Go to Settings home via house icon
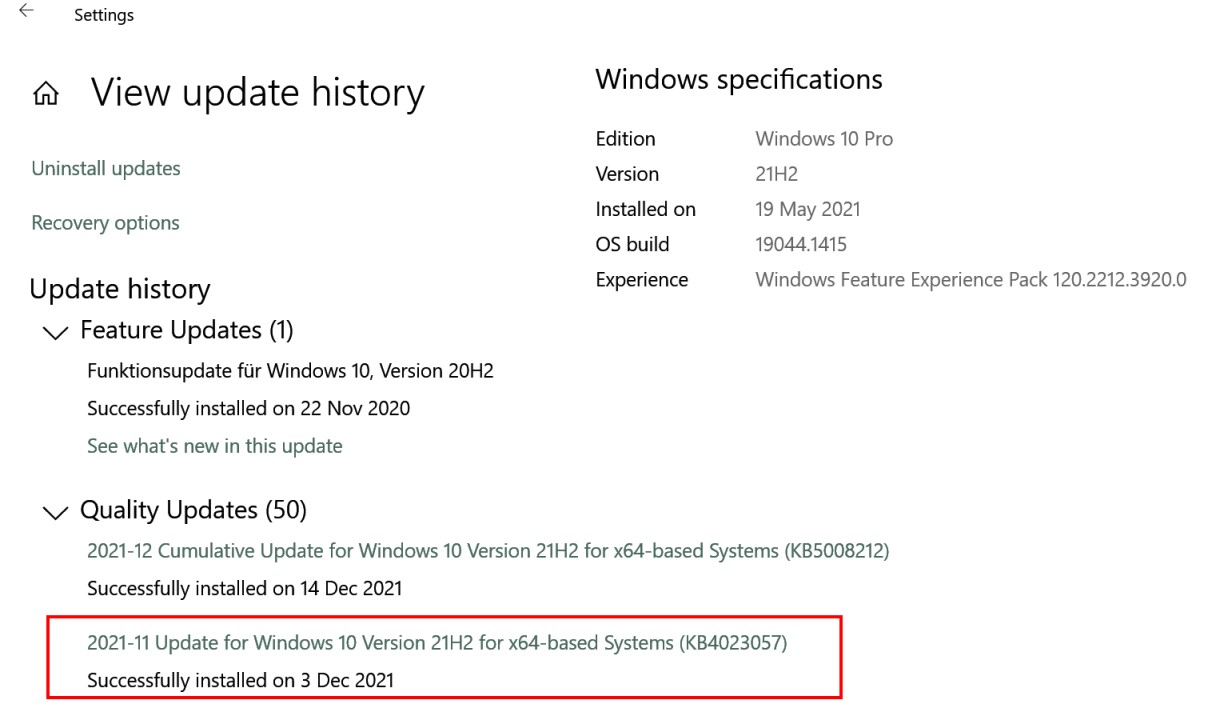The width and height of the screenshot is (1216, 716). click(47, 95)
